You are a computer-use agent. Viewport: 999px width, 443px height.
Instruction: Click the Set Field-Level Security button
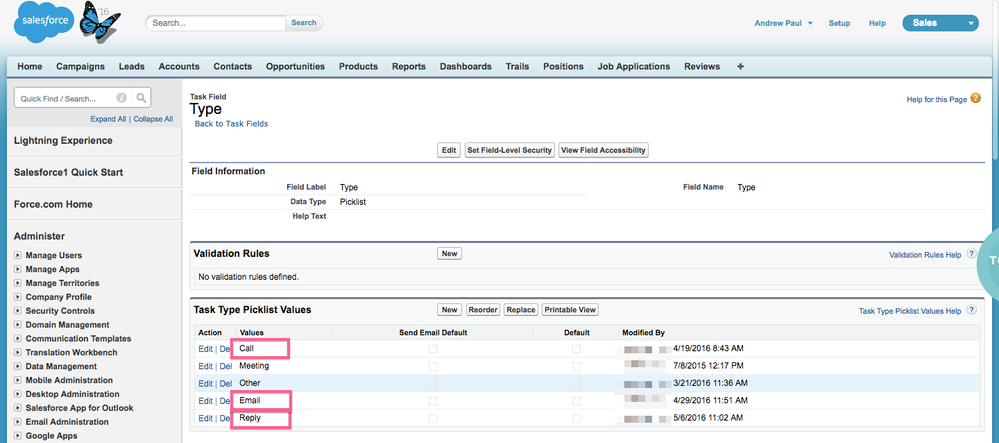[x=509, y=150]
